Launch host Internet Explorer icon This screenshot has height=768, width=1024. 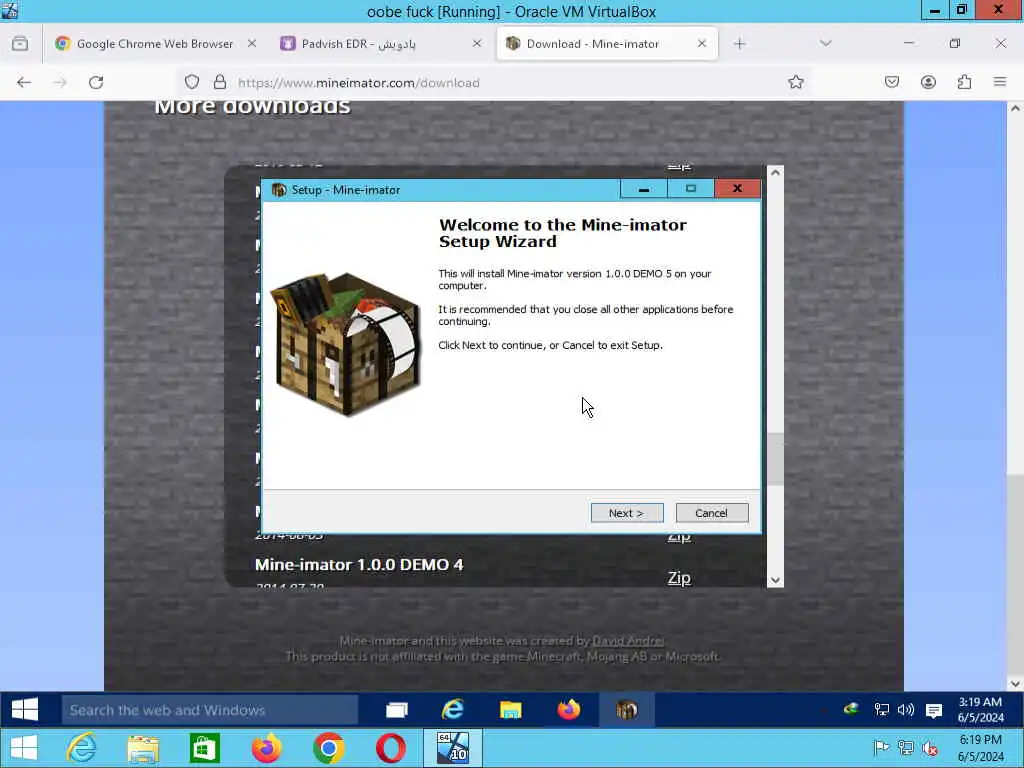[x=82, y=748]
